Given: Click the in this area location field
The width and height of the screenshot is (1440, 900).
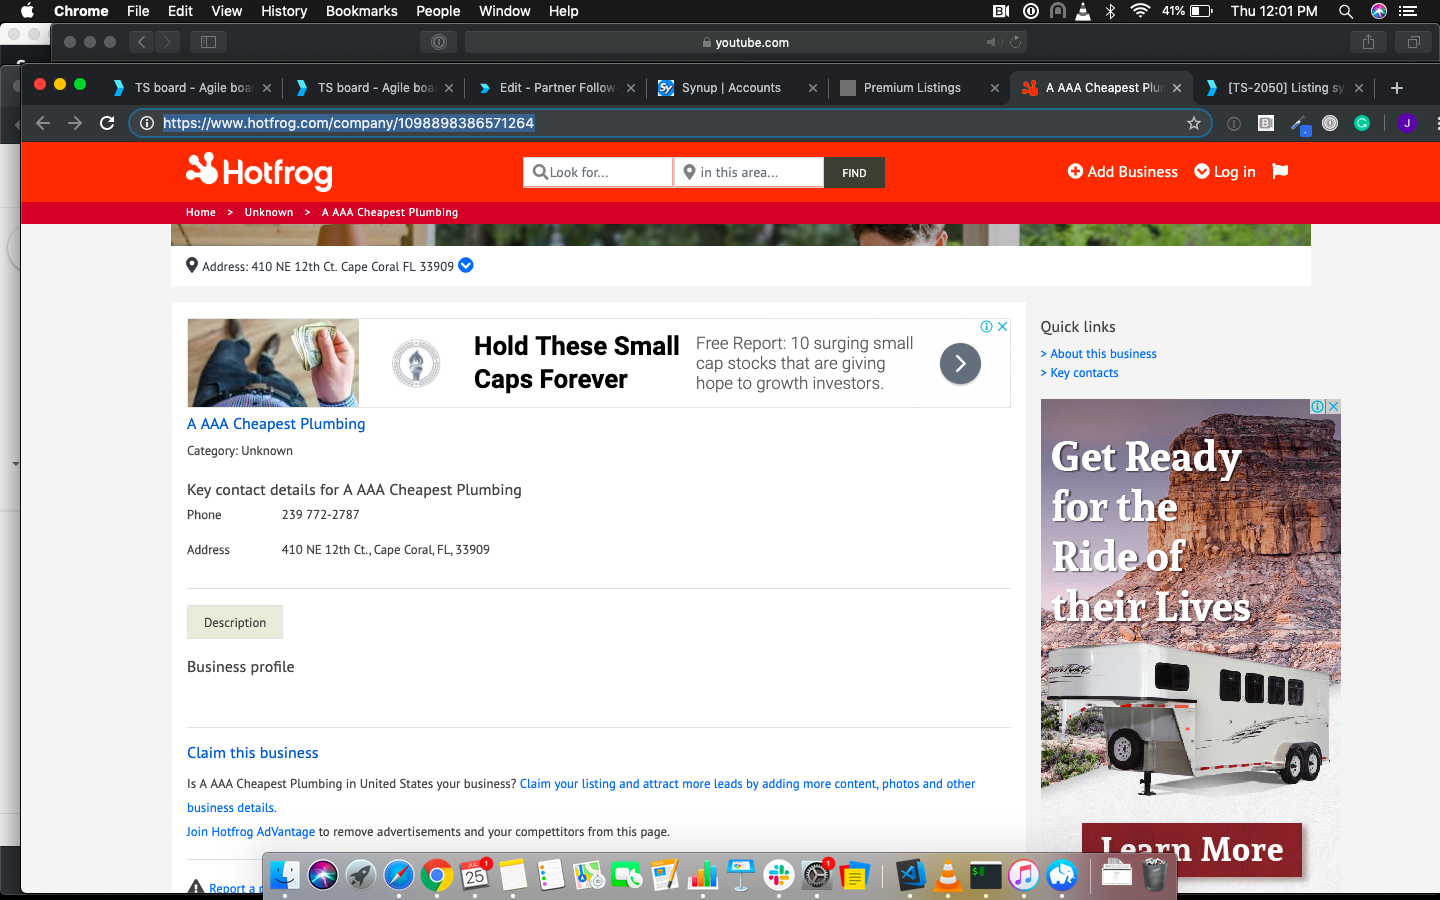Looking at the screenshot, I should tap(755, 173).
